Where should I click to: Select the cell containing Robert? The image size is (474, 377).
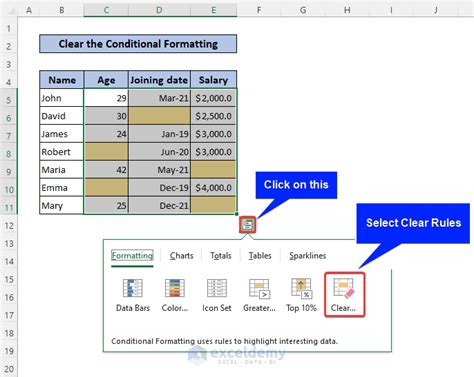(x=62, y=152)
